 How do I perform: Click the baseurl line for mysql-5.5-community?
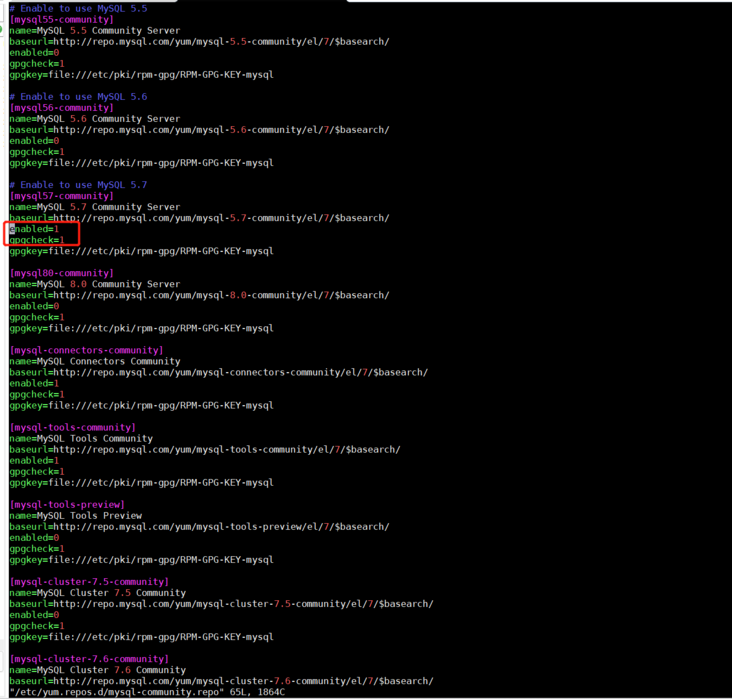coord(199,42)
